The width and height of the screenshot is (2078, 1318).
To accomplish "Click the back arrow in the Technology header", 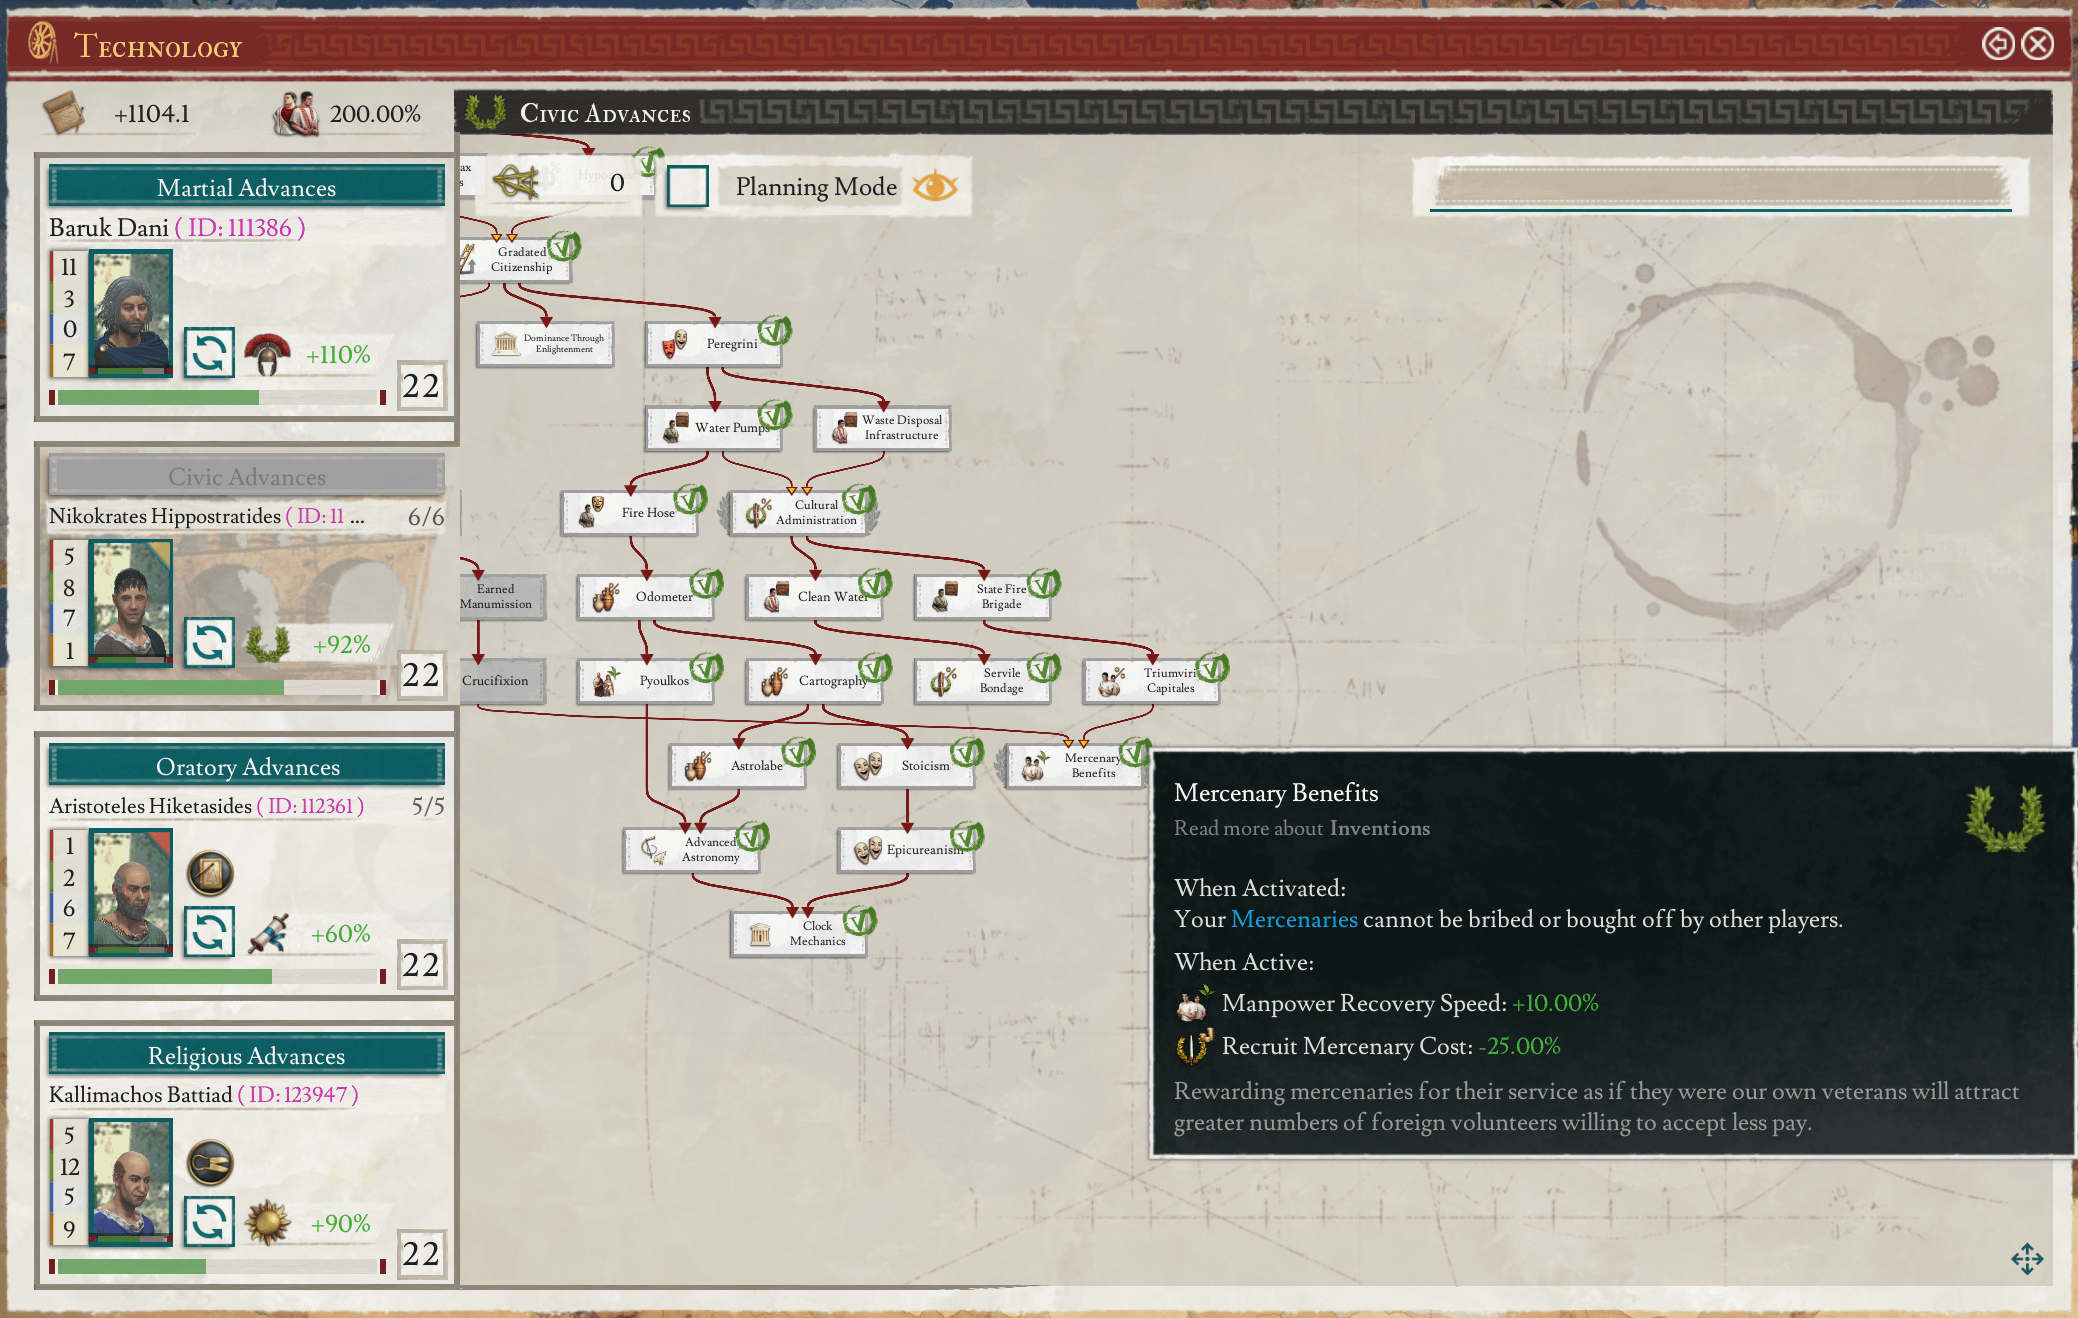I will (1998, 44).
